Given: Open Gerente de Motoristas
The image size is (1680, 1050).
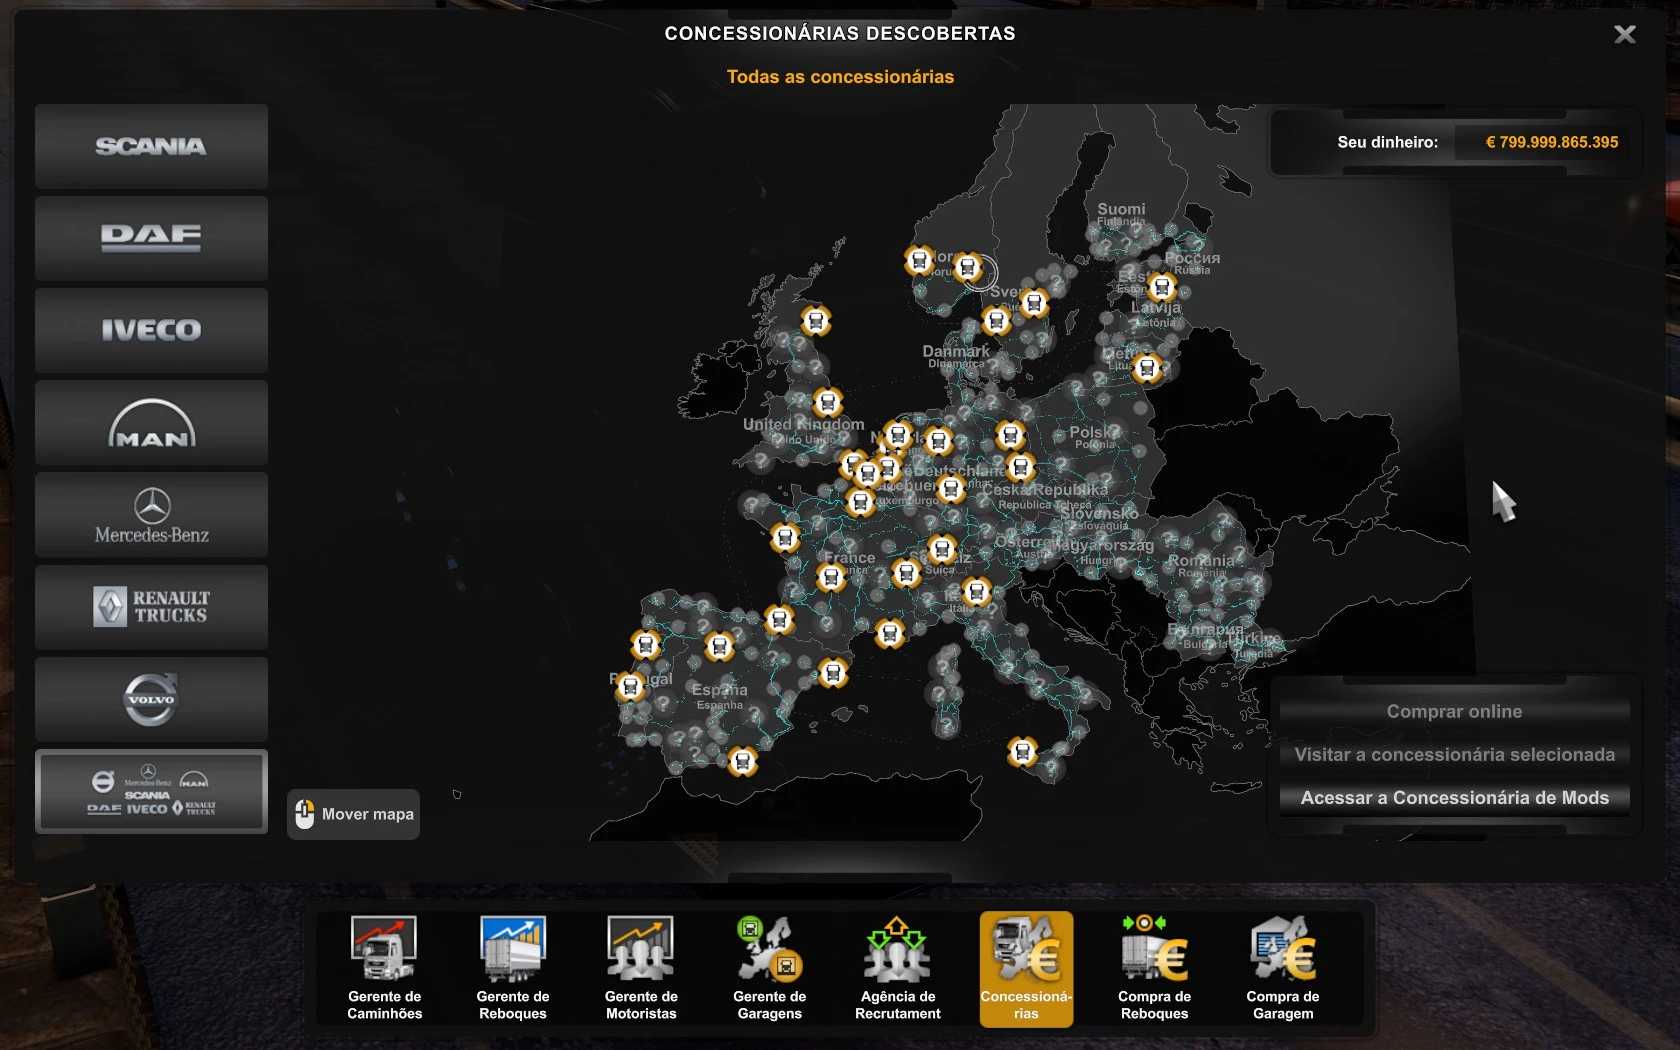Looking at the screenshot, I should (641, 967).
